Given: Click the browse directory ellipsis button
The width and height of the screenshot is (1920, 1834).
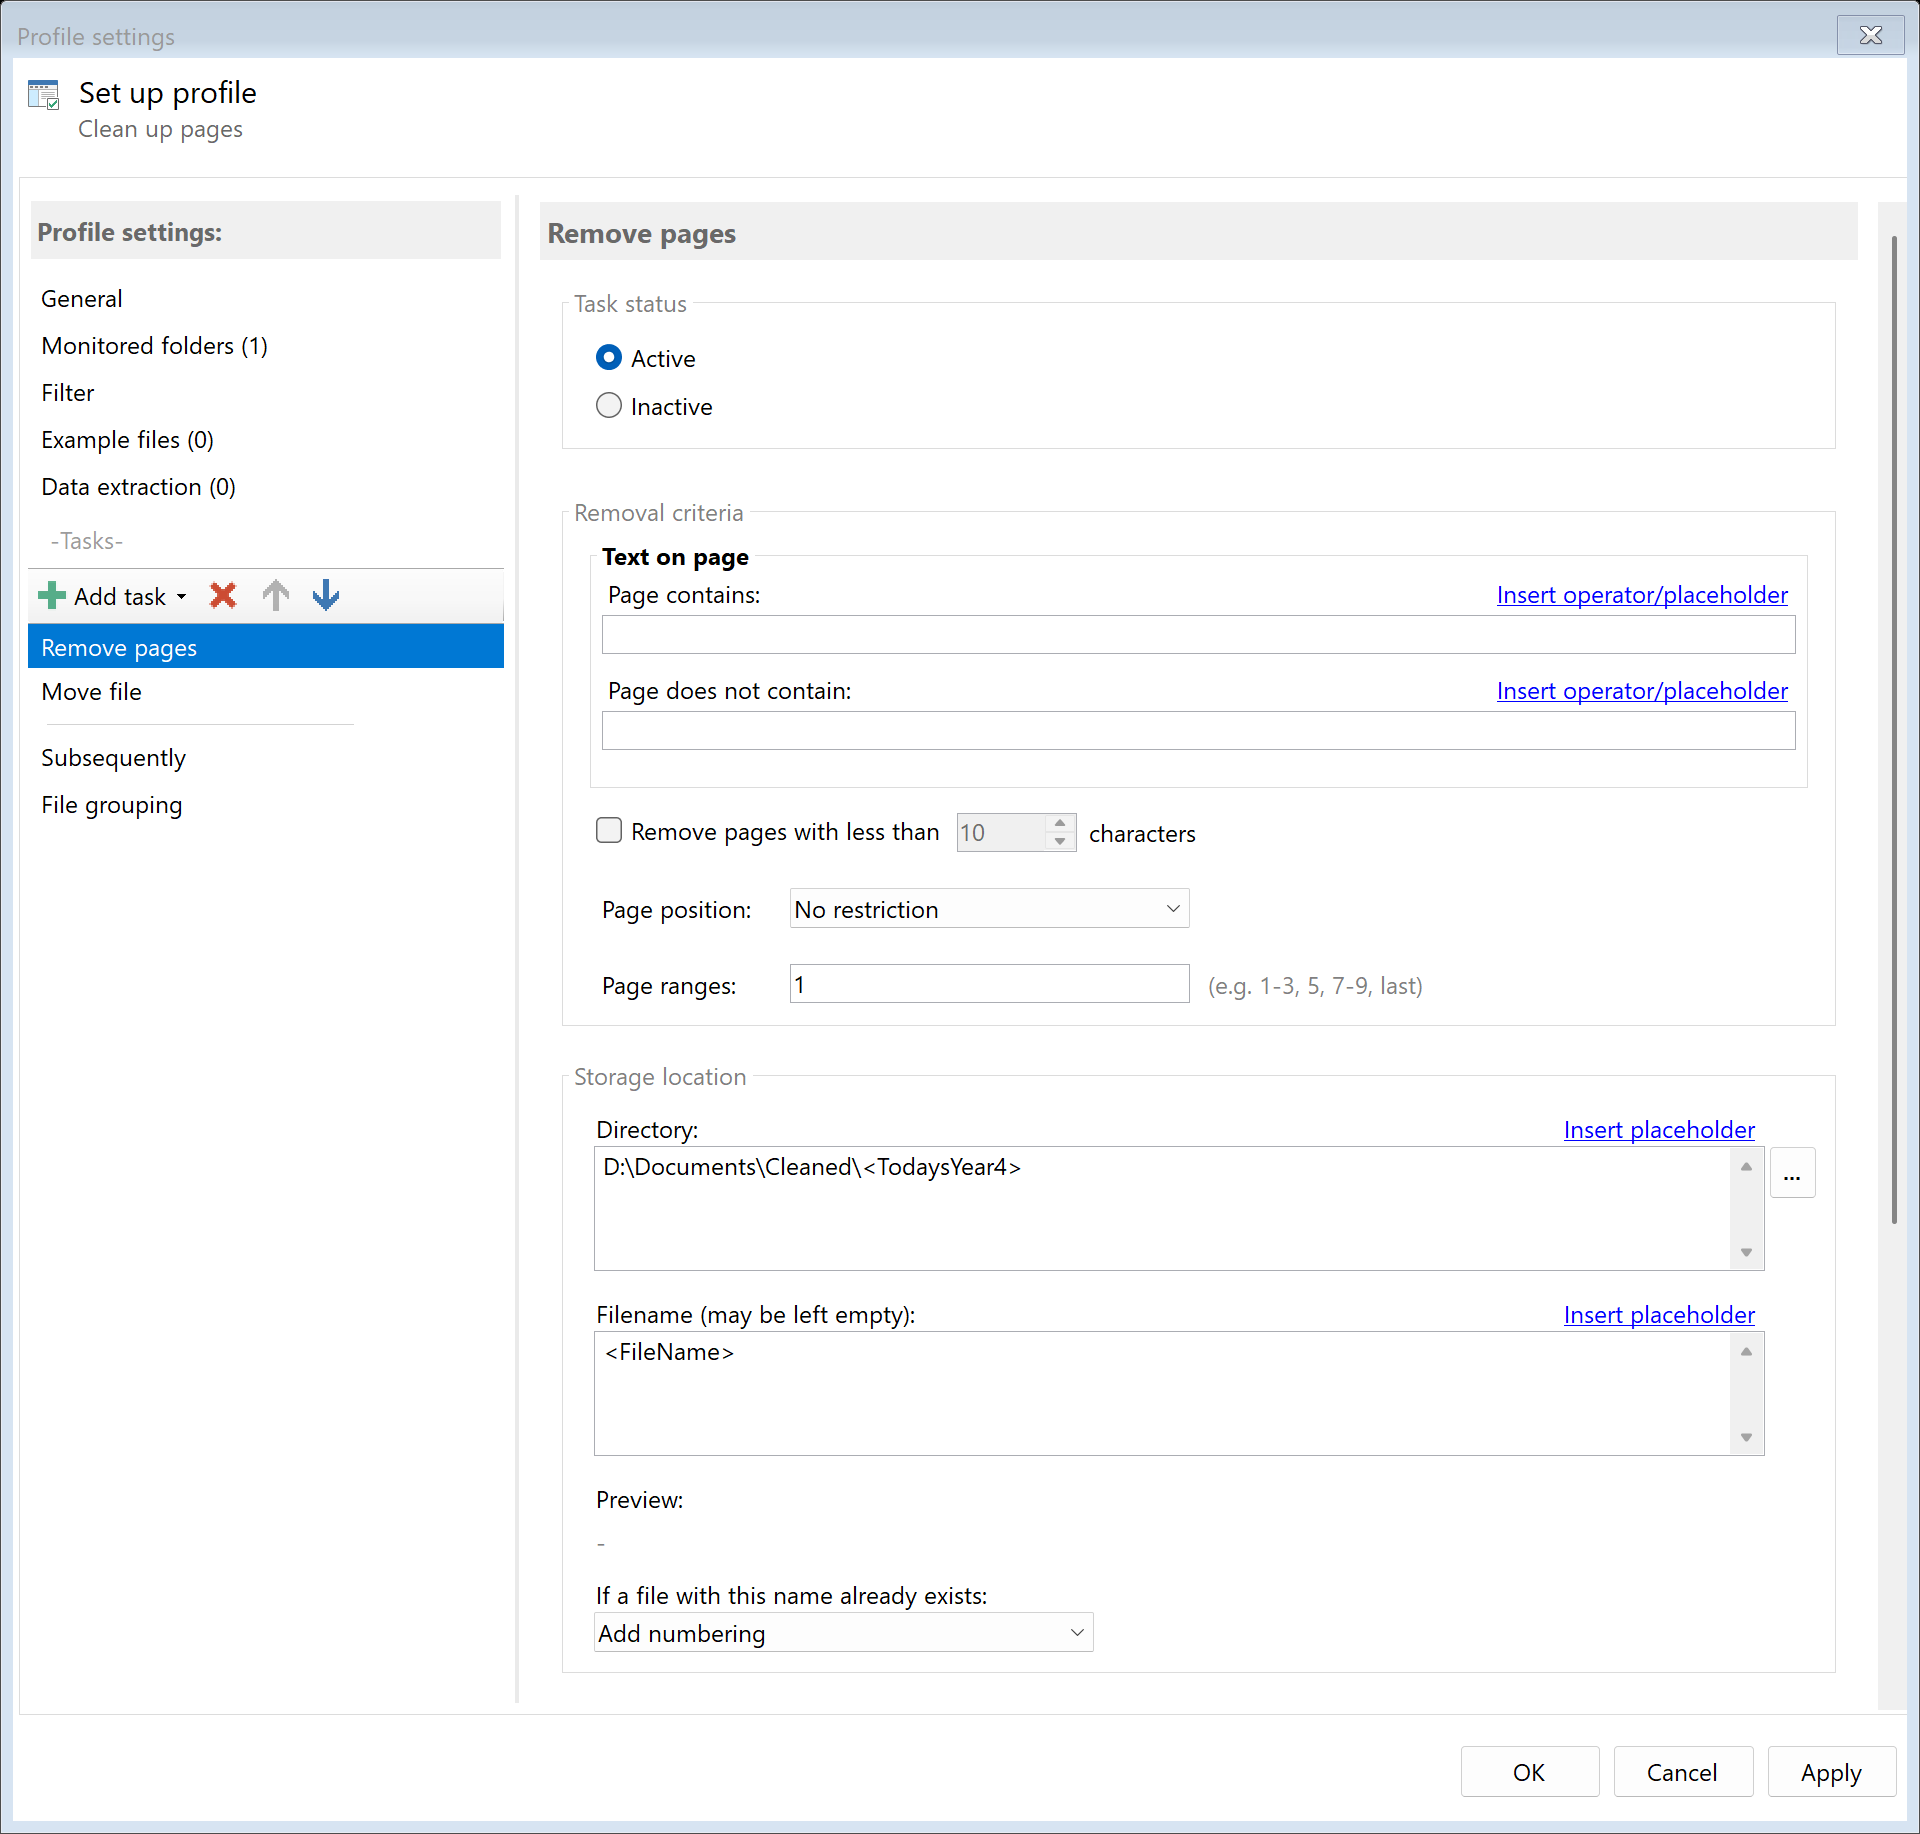Looking at the screenshot, I should click(1792, 1173).
